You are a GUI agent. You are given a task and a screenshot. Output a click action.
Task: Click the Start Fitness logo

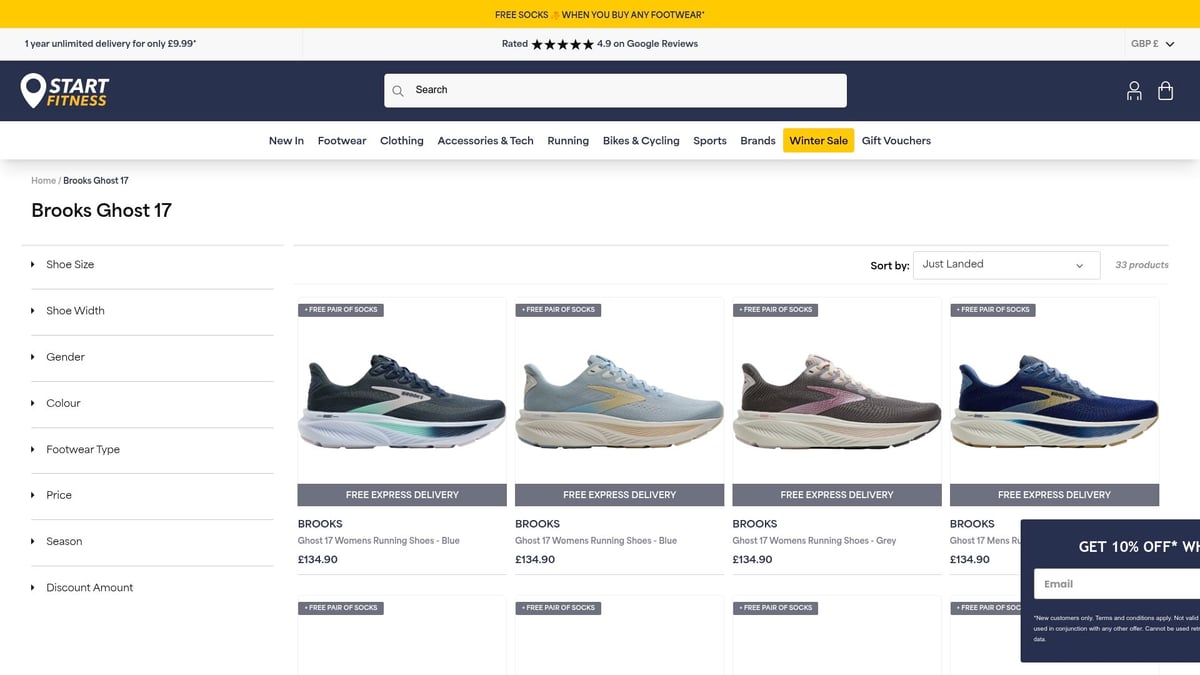click(65, 90)
